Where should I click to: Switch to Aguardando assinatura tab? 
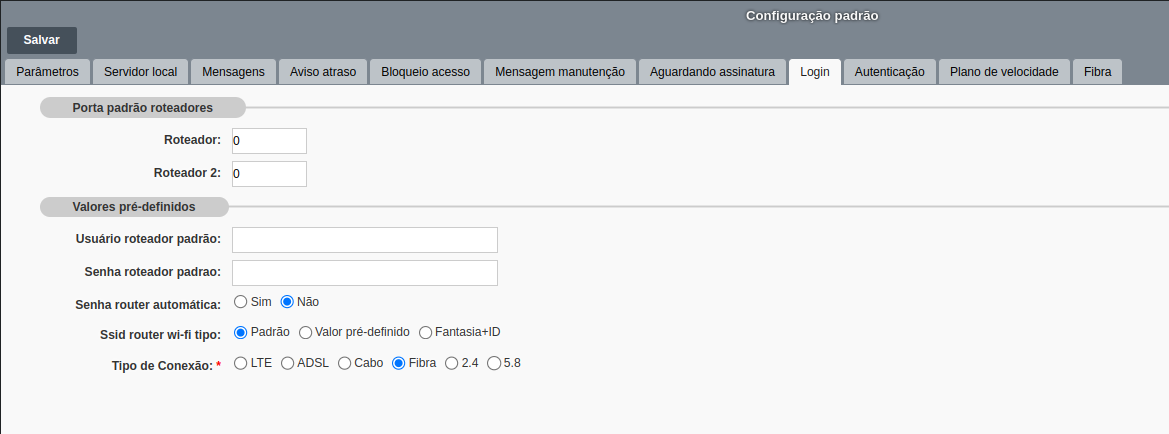(712, 72)
